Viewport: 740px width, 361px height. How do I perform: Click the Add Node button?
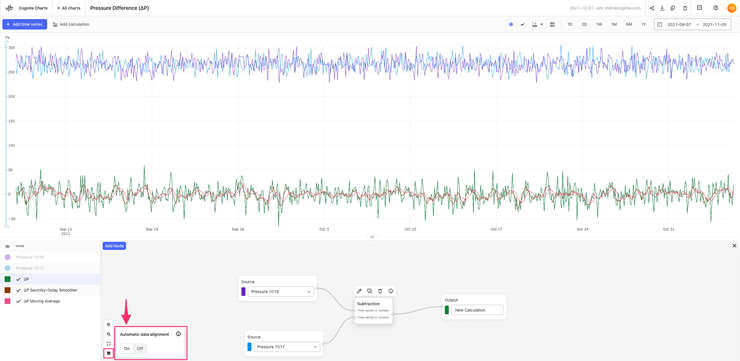point(114,246)
